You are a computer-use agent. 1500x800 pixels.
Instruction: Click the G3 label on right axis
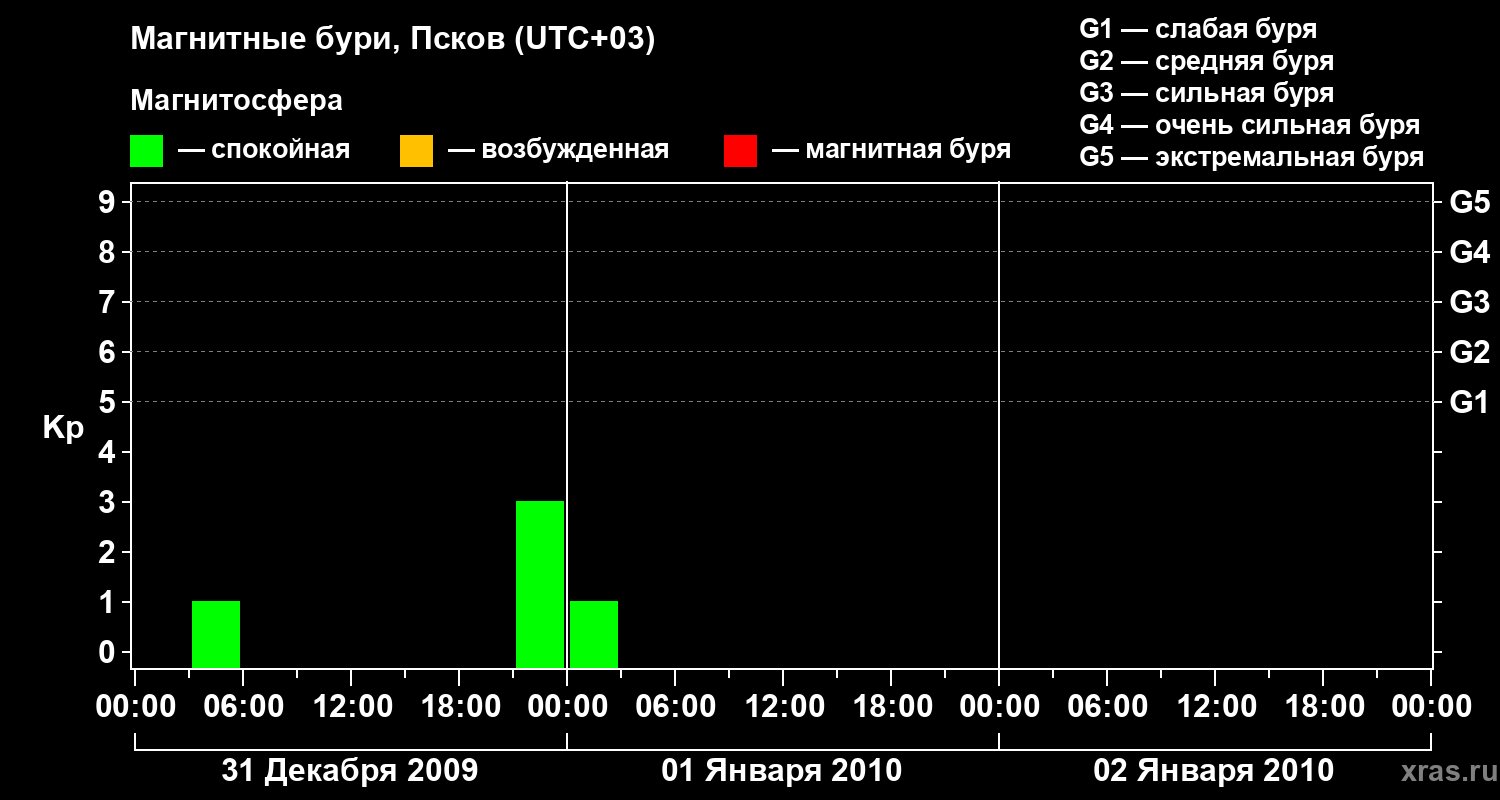tap(1470, 302)
